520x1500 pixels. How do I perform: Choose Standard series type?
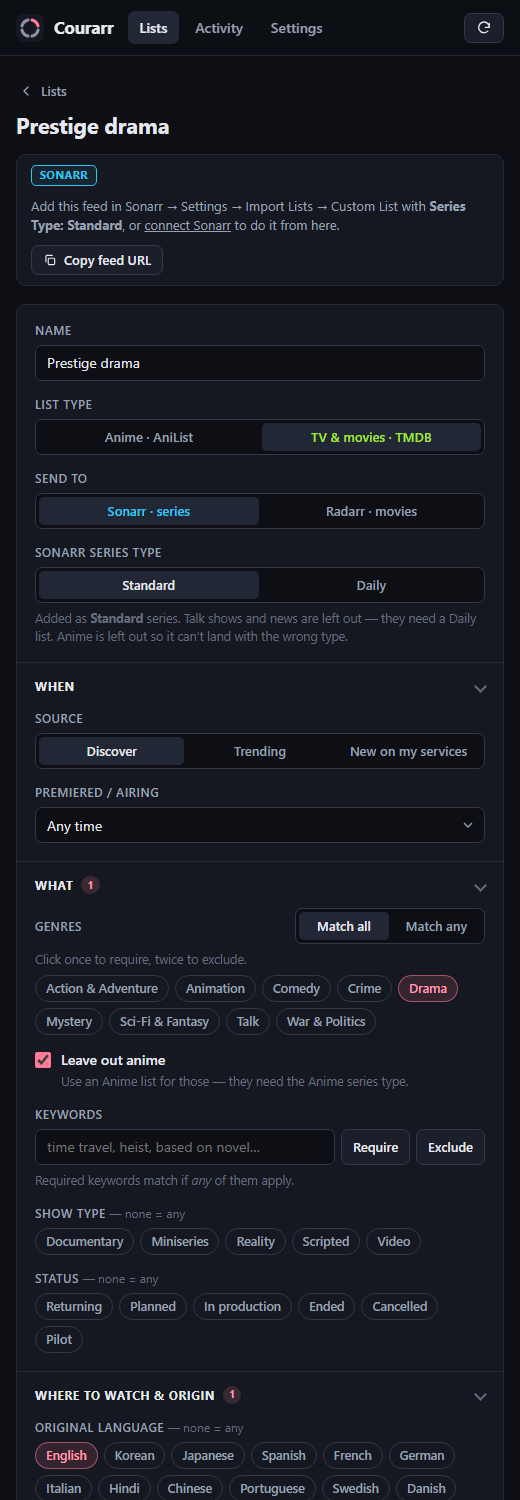(x=149, y=585)
